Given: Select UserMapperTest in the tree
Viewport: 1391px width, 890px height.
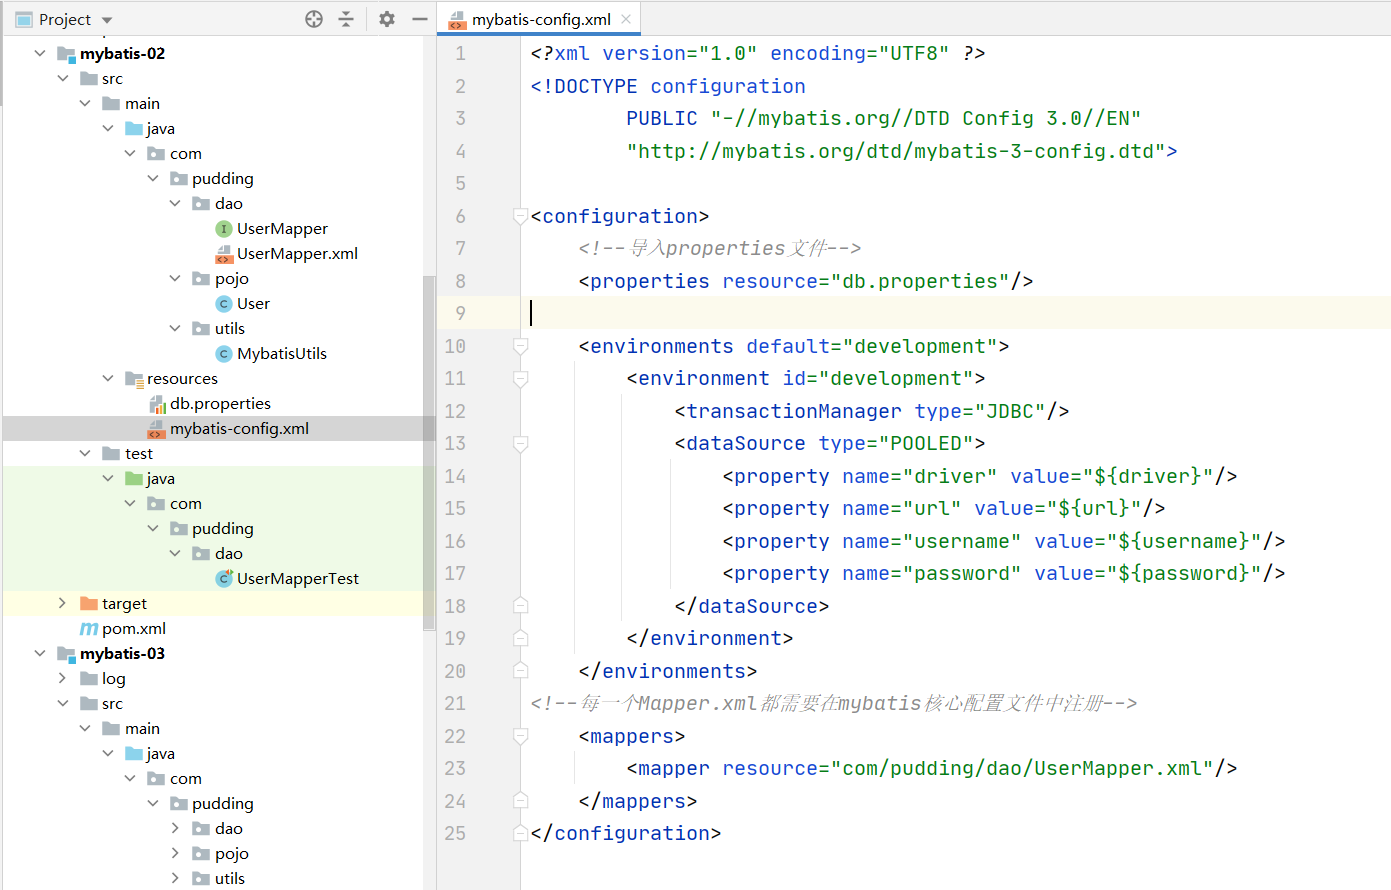Looking at the screenshot, I should coord(298,579).
